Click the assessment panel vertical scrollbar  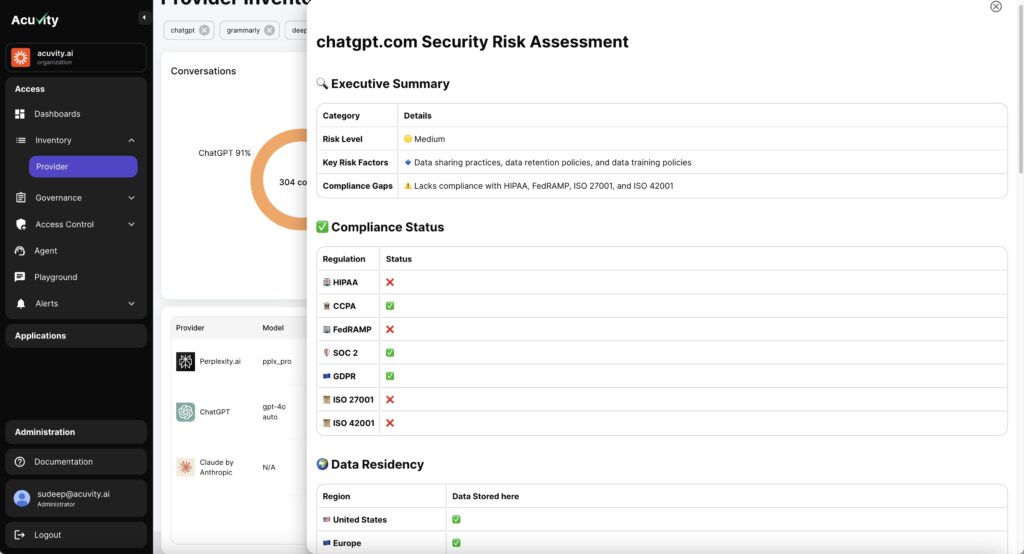point(1020,88)
